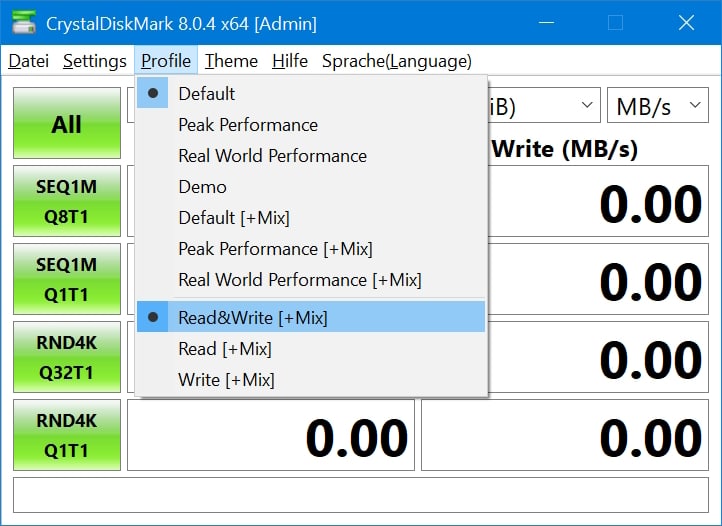722x526 pixels.
Task: Select Real World Performance profile
Action: 311,156
